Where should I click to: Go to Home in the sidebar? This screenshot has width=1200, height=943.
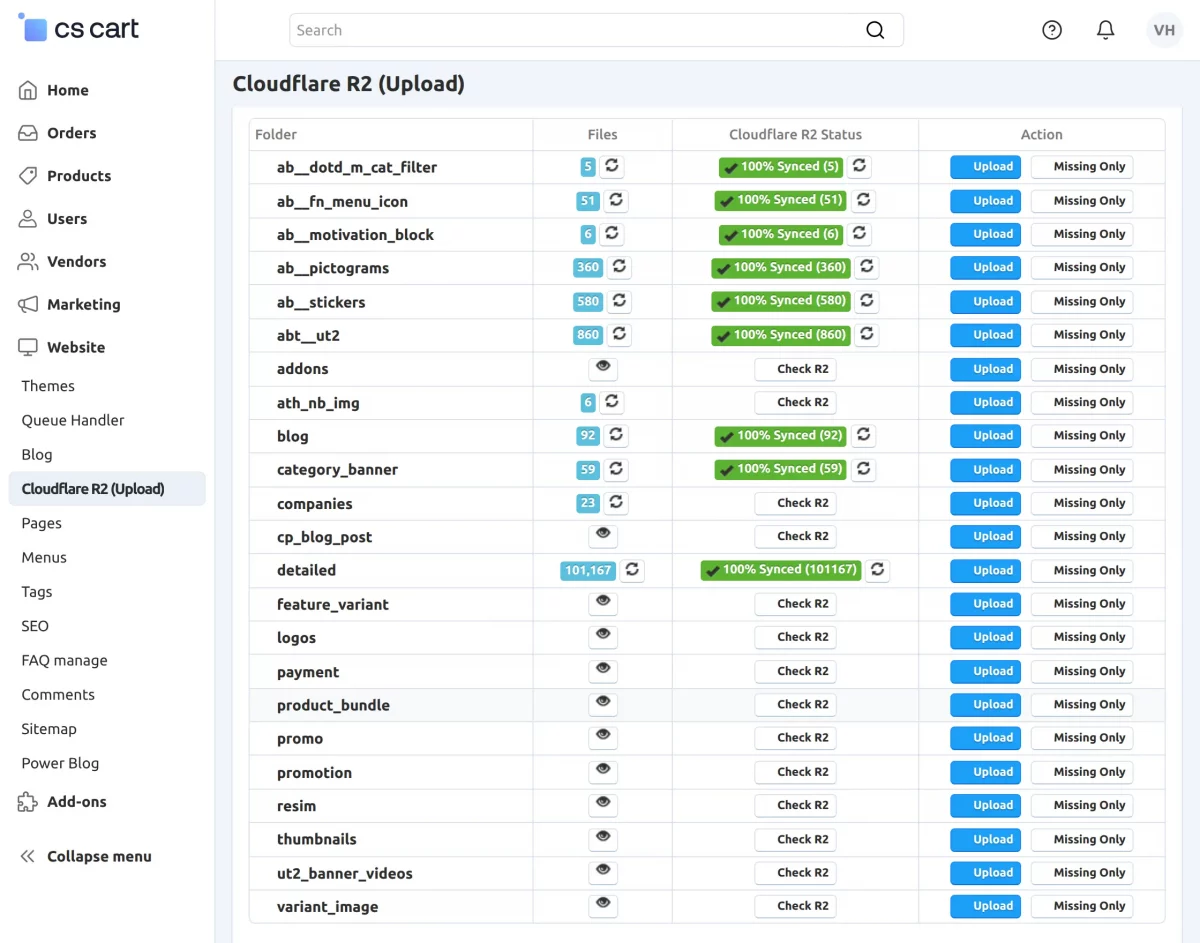54,90
